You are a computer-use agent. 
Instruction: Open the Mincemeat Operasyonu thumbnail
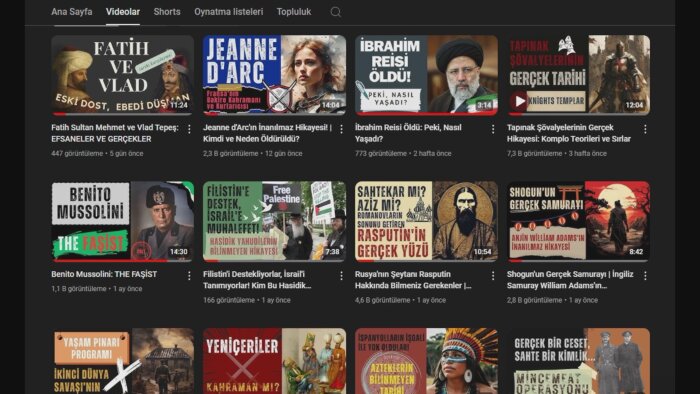pos(579,361)
